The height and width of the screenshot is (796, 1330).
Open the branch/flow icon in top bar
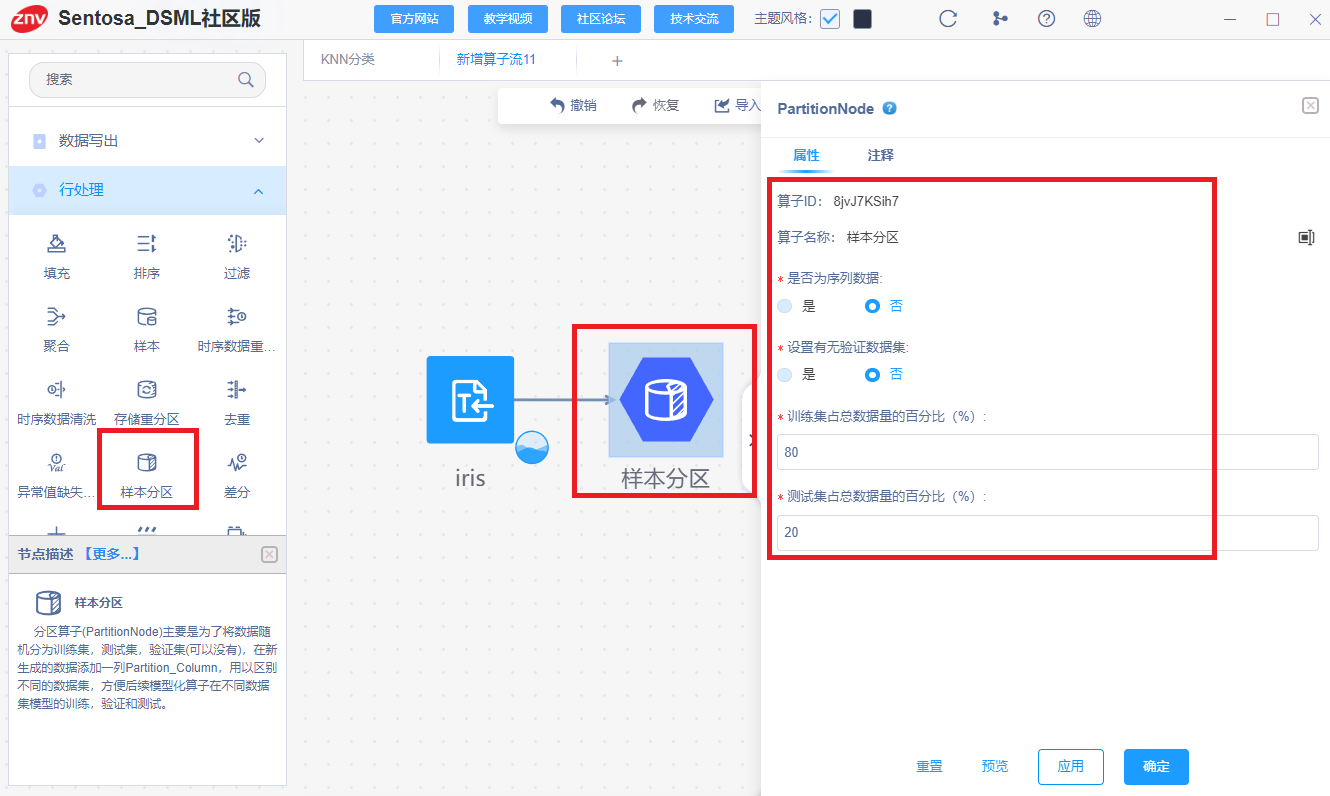(x=999, y=18)
